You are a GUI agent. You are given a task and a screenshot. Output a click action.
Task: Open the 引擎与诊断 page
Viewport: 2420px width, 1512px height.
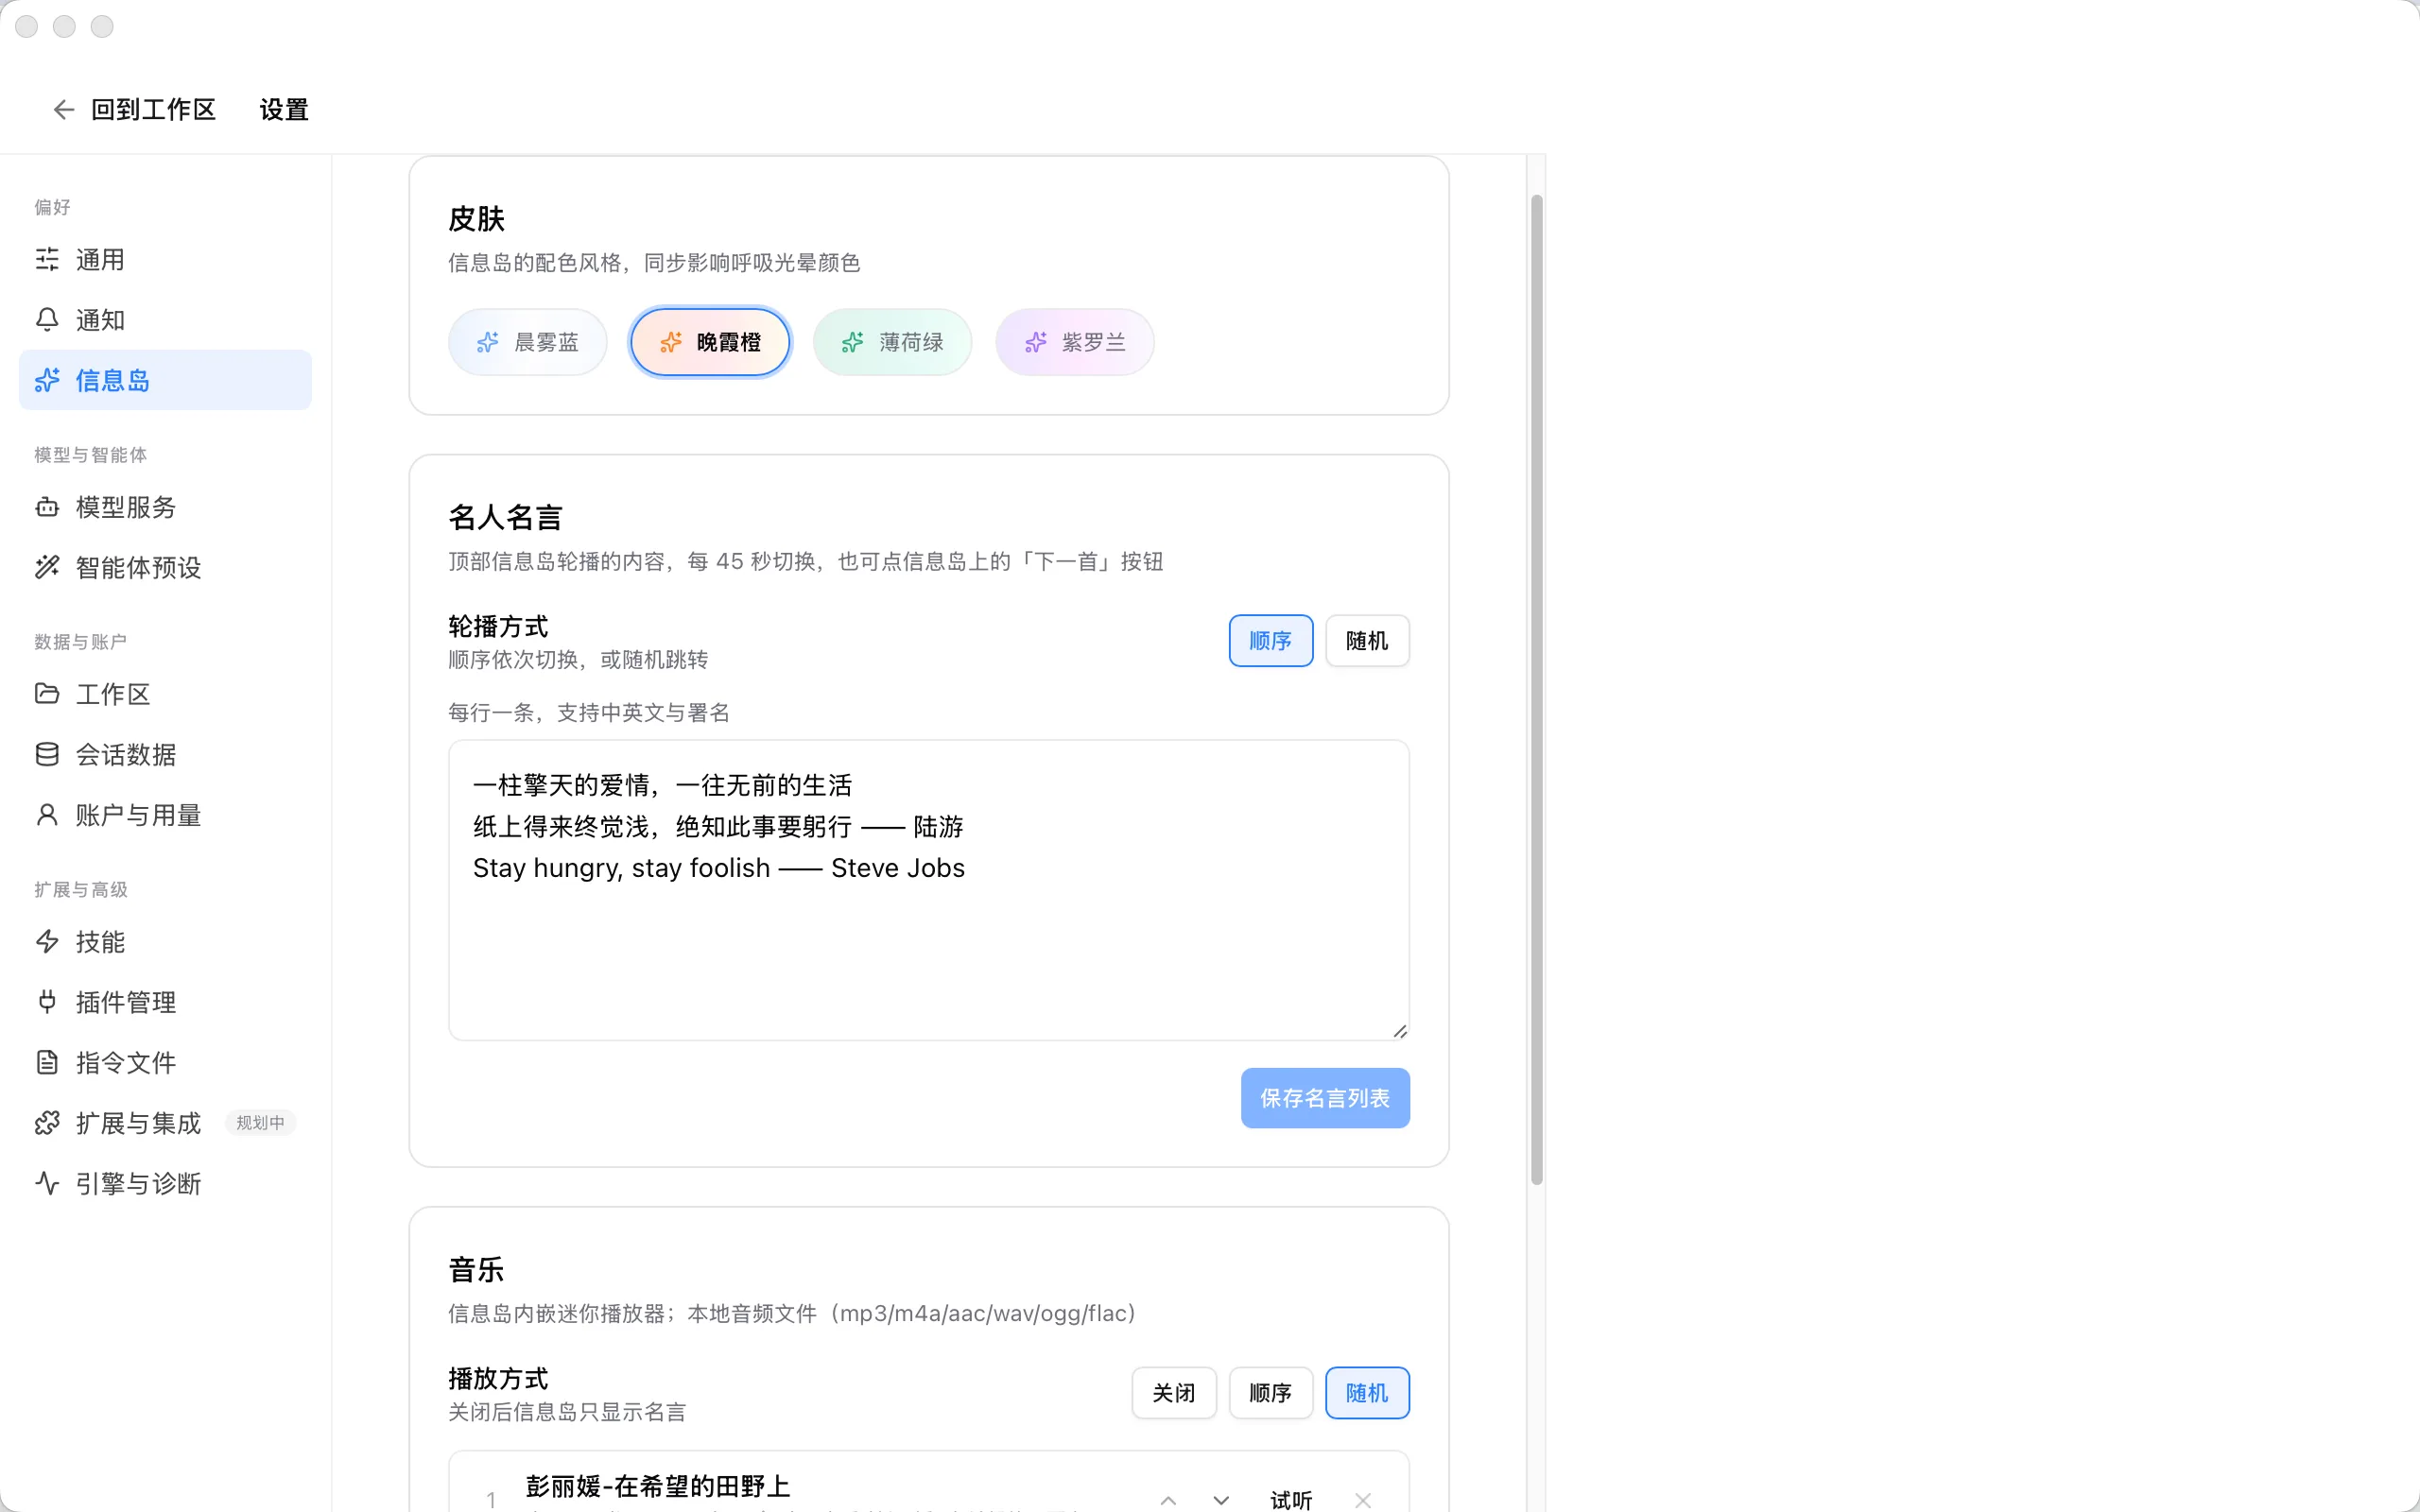pyautogui.click(x=165, y=1183)
